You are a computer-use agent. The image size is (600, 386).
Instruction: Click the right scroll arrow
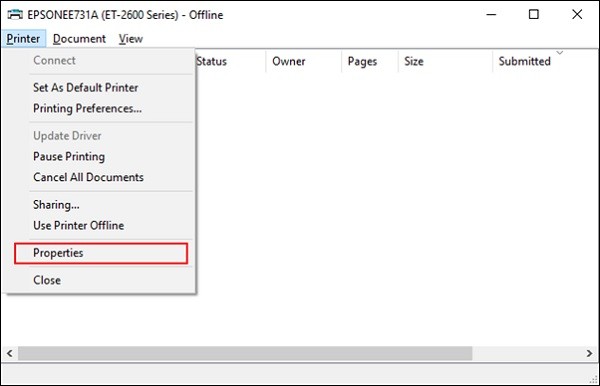click(590, 353)
